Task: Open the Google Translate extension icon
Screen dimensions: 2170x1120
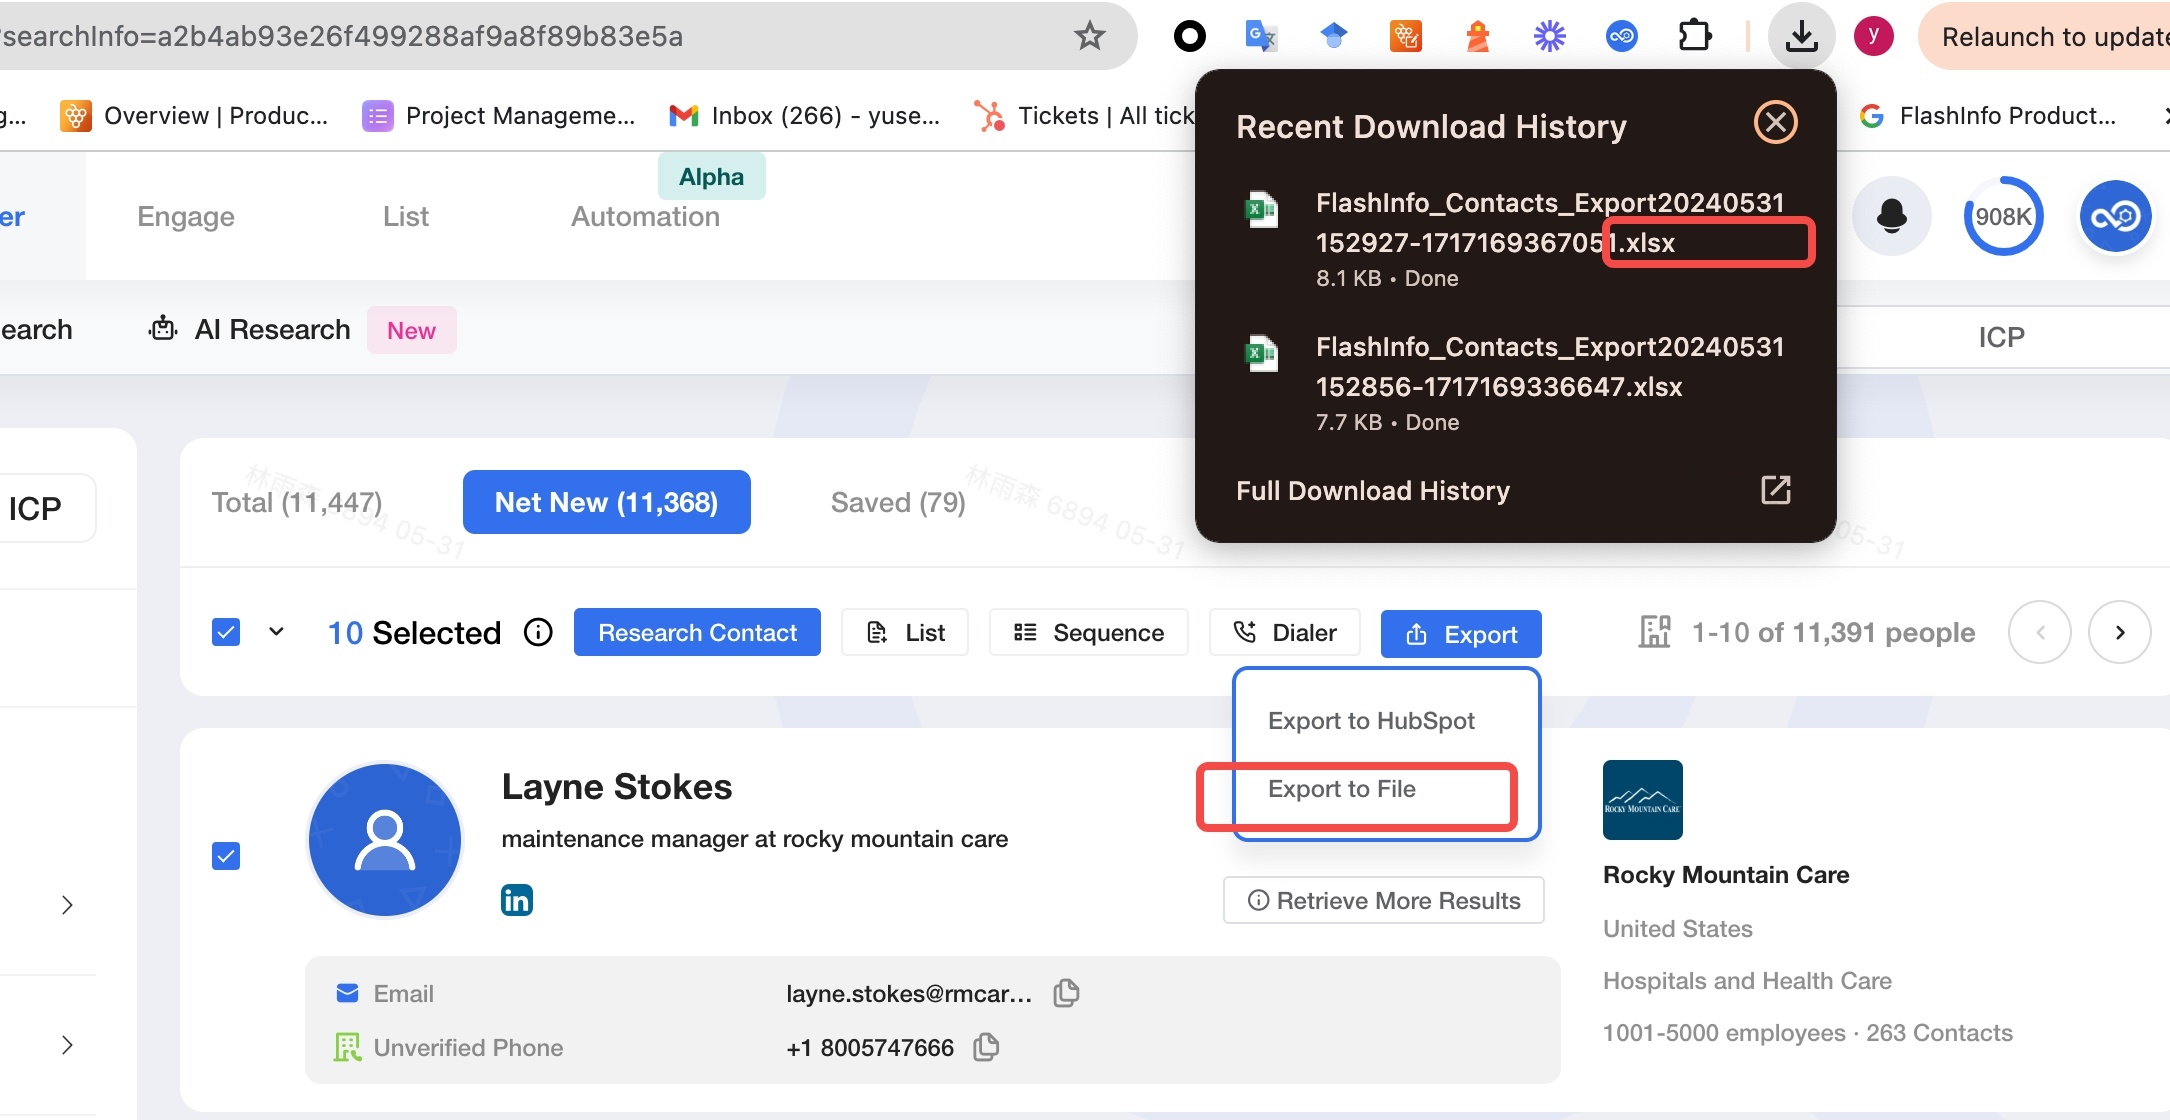Action: click(x=1261, y=36)
